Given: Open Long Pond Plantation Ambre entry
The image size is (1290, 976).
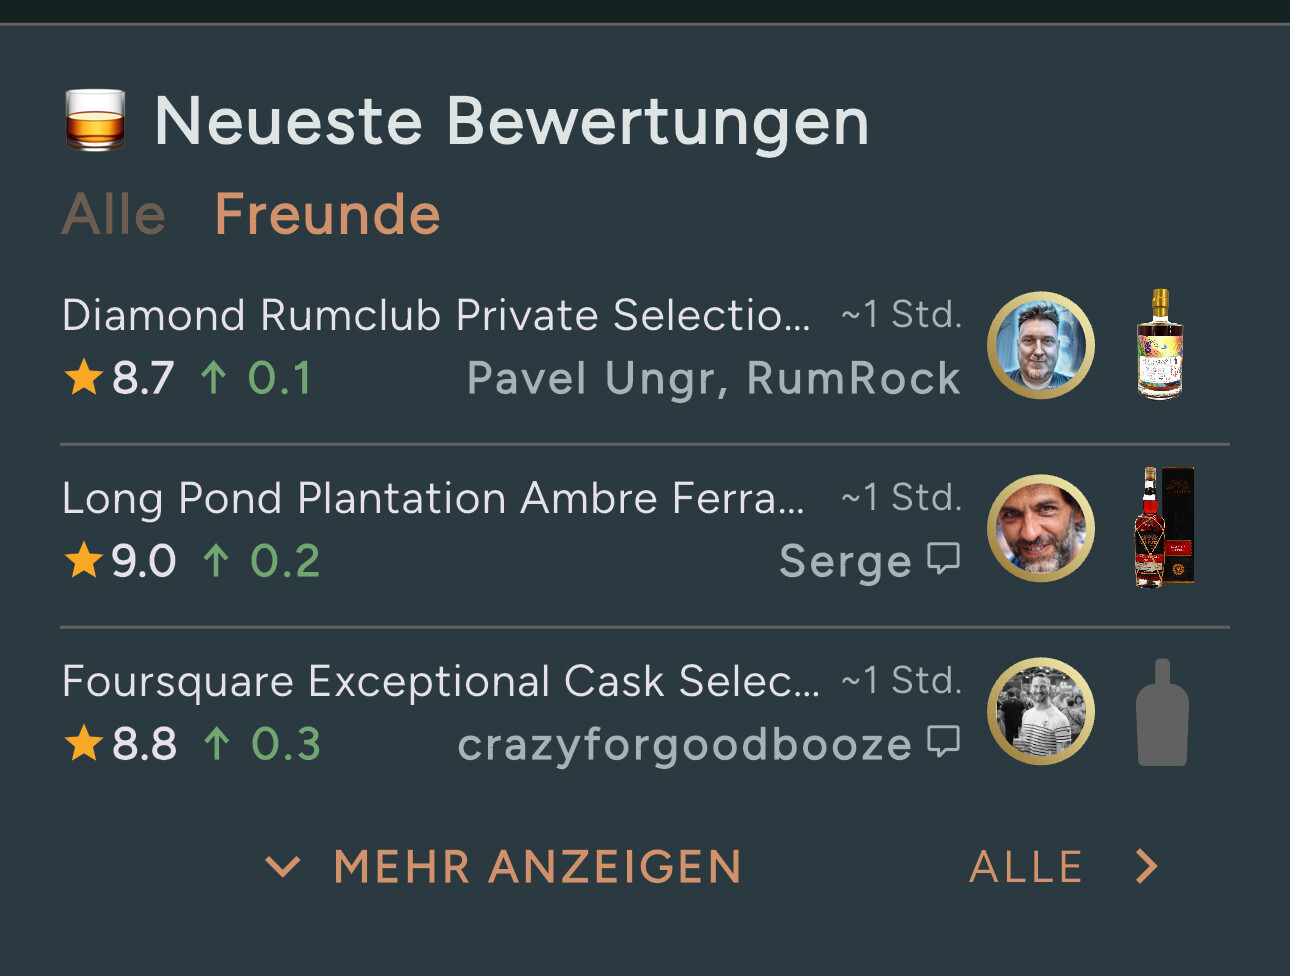Looking at the screenshot, I should [433, 498].
